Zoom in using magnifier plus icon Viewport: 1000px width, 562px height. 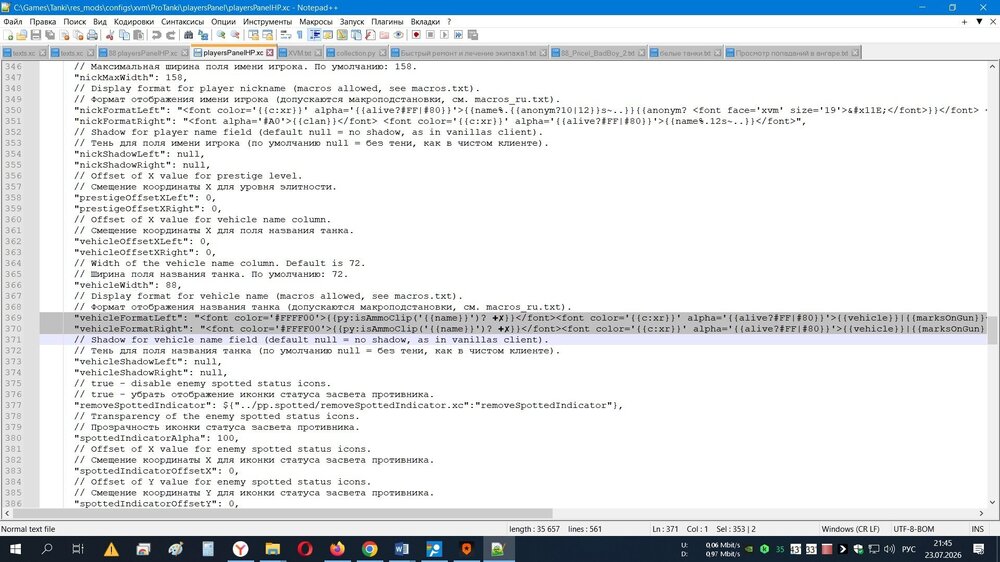point(221,35)
